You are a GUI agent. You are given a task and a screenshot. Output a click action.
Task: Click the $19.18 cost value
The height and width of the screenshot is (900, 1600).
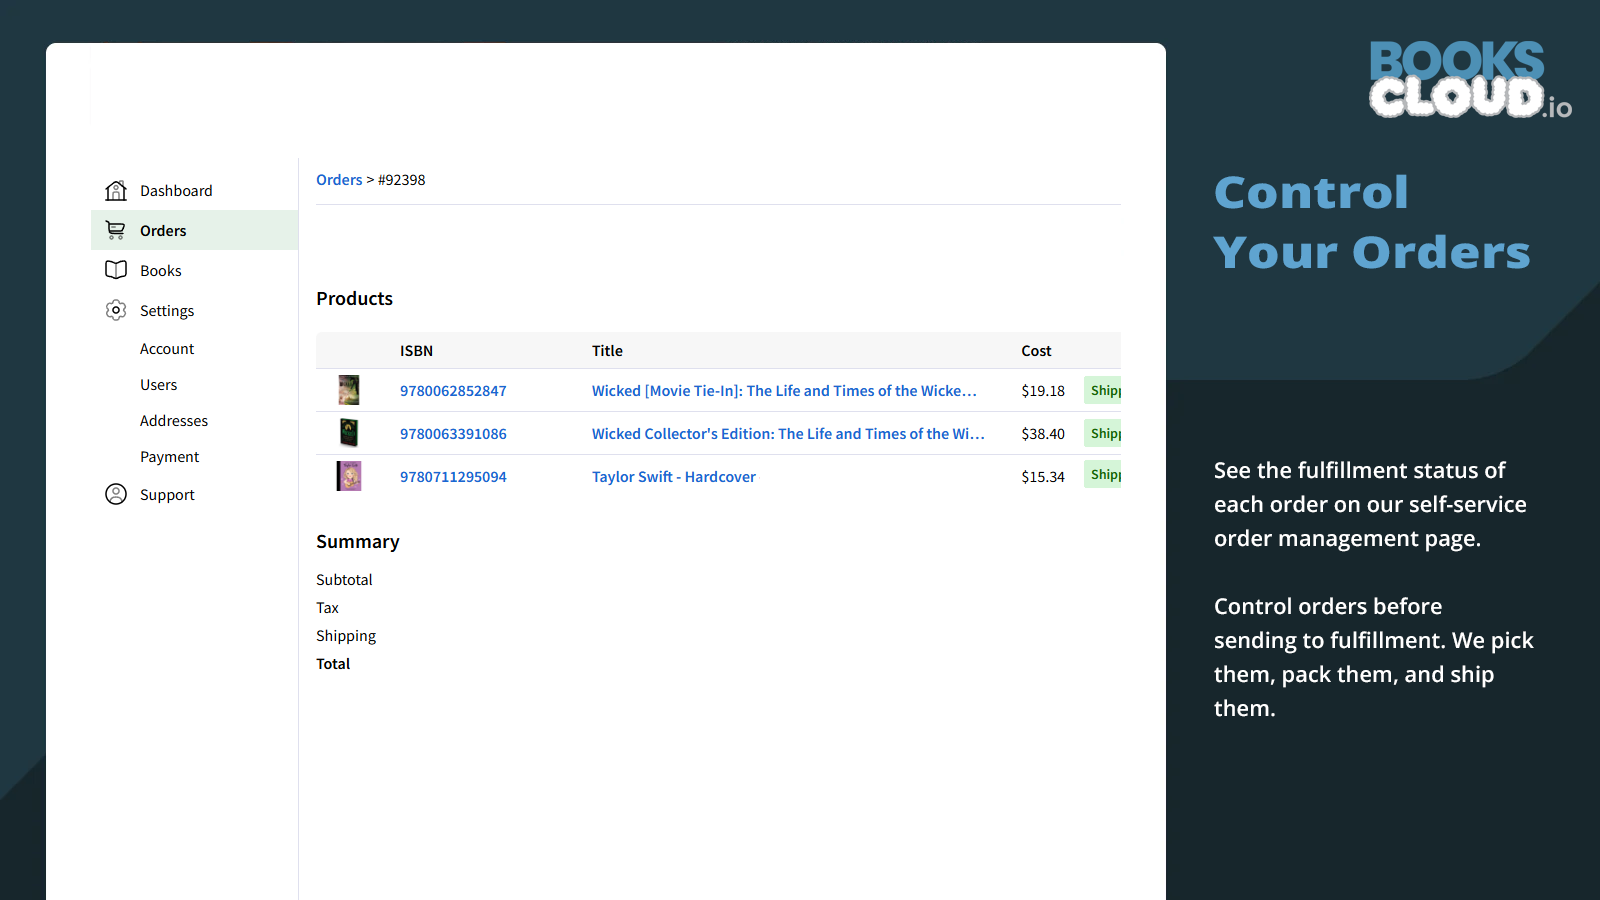pyautogui.click(x=1043, y=391)
